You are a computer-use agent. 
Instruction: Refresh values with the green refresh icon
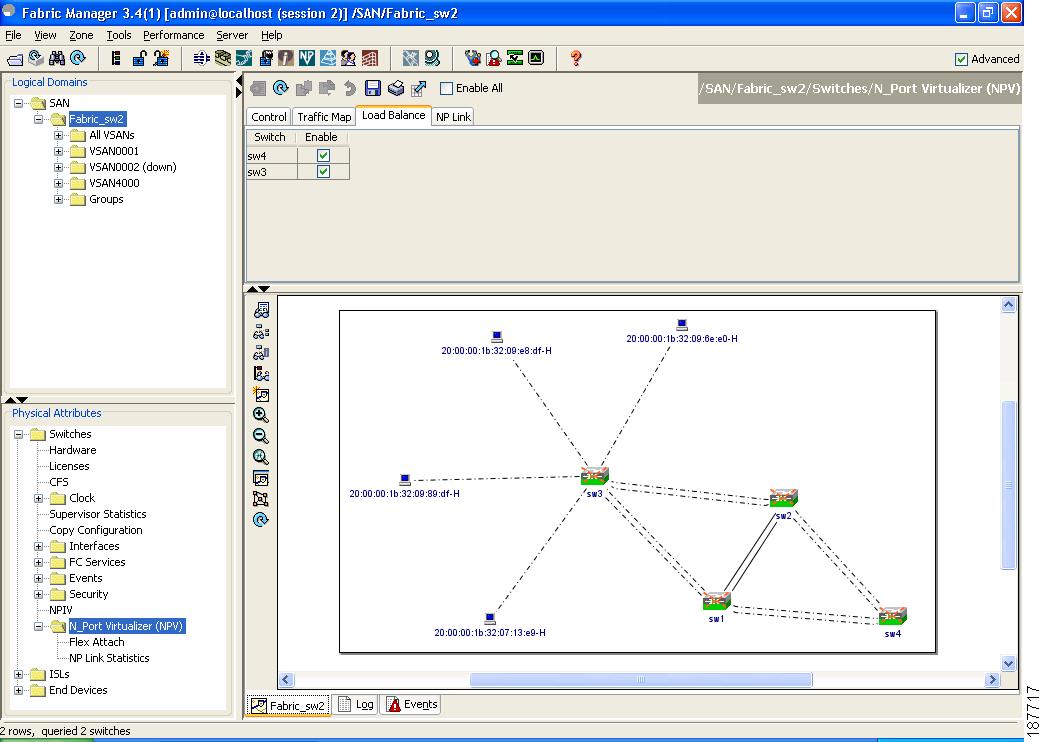(282, 88)
